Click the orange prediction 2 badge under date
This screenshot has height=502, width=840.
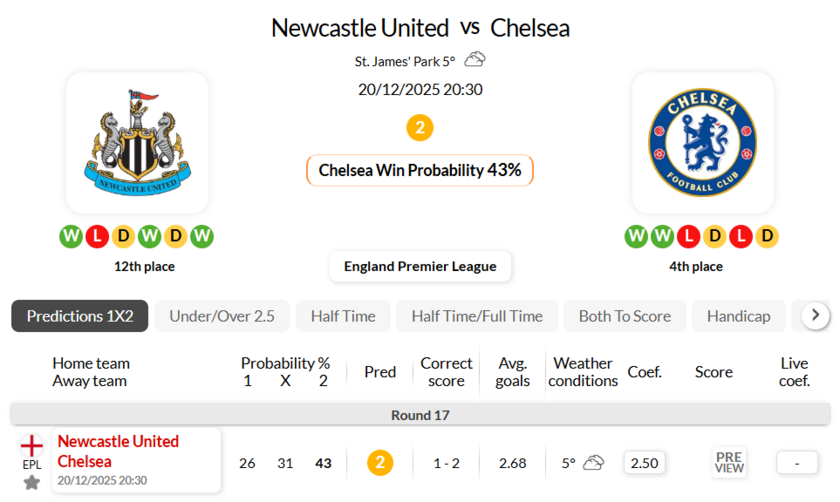tap(420, 128)
